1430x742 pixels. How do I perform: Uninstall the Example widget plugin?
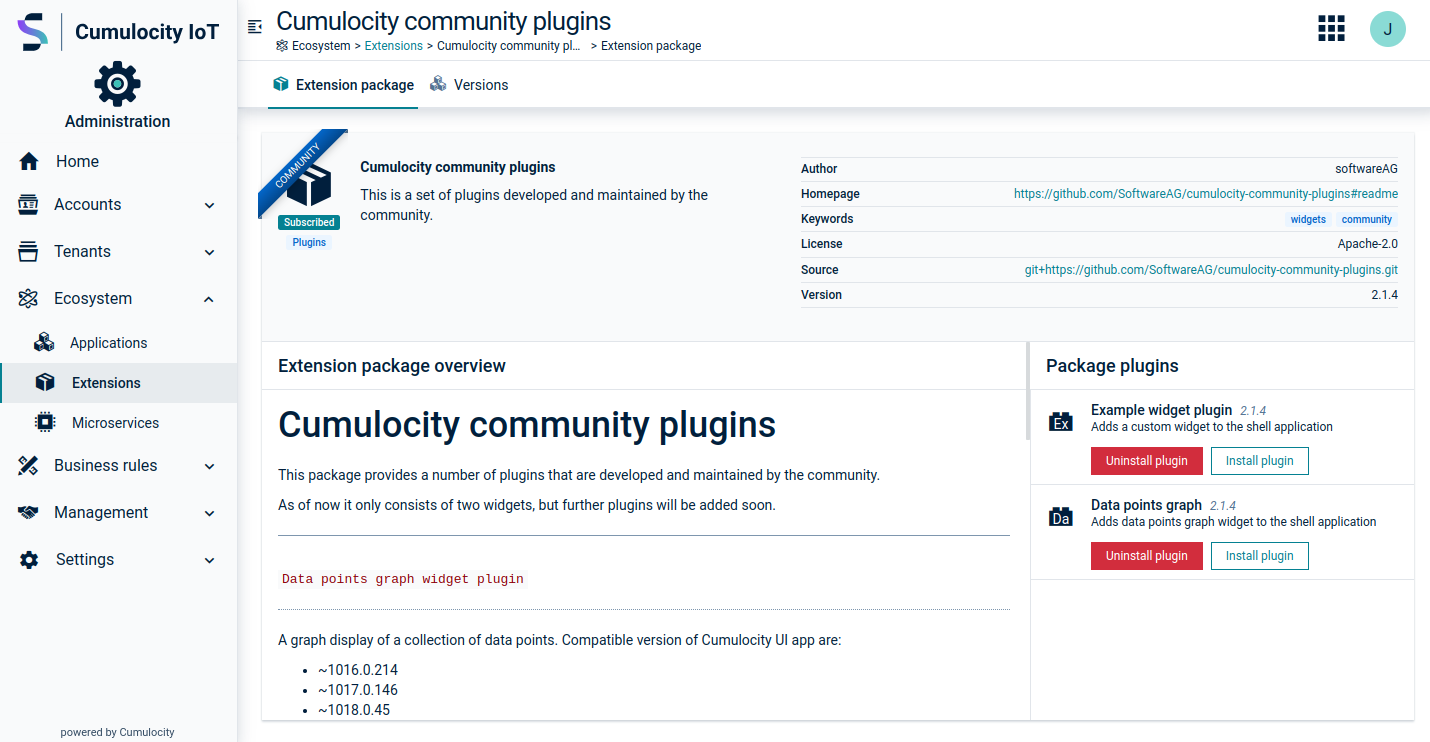coord(1147,461)
